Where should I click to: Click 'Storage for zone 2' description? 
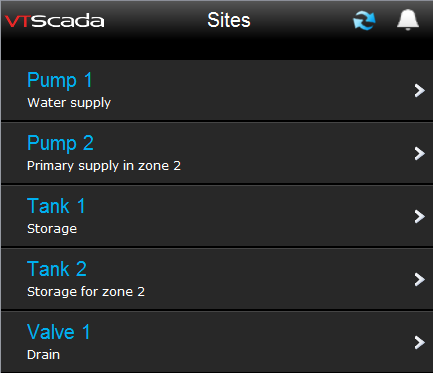click(x=86, y=292)
